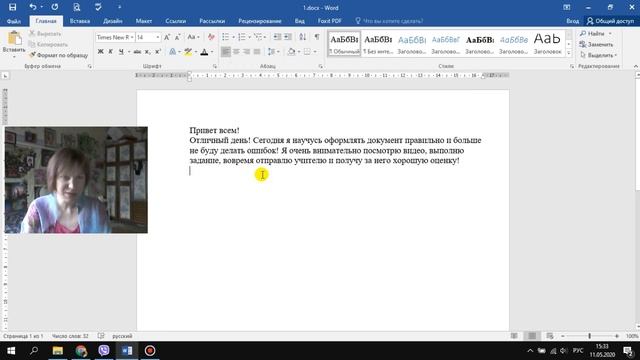Viewport: 640px width, 360px height.
Task: Switch to the Ссылки tab
Action: (176, 21)
